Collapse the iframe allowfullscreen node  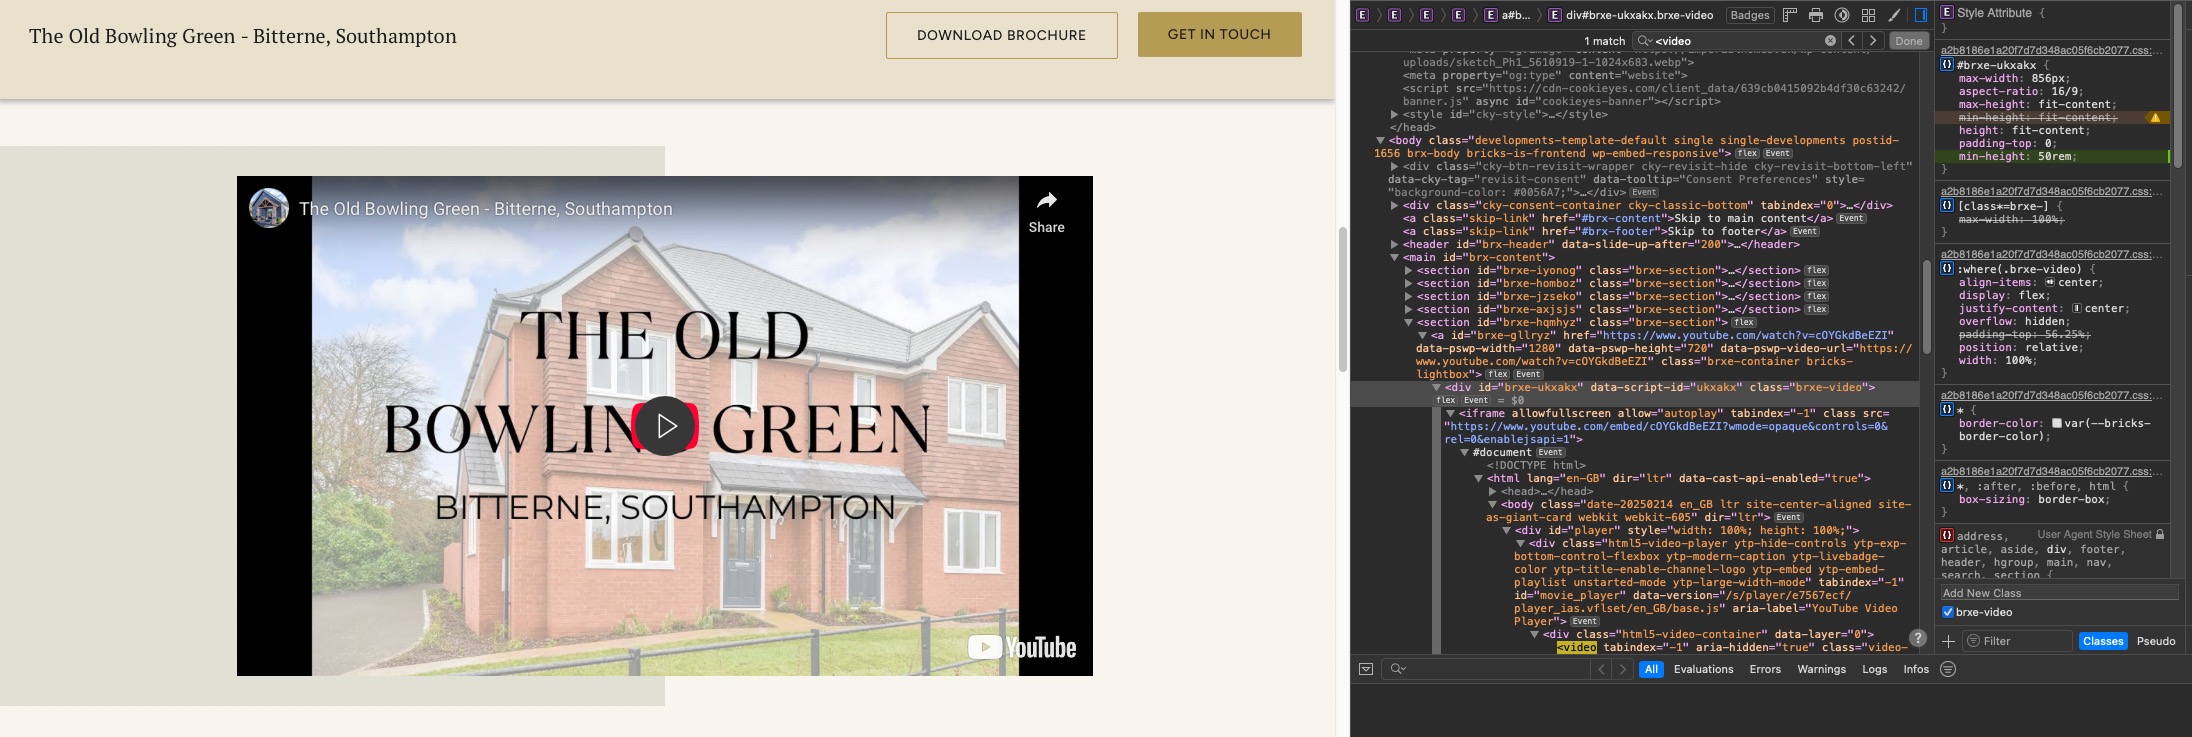click(1450, 414)
